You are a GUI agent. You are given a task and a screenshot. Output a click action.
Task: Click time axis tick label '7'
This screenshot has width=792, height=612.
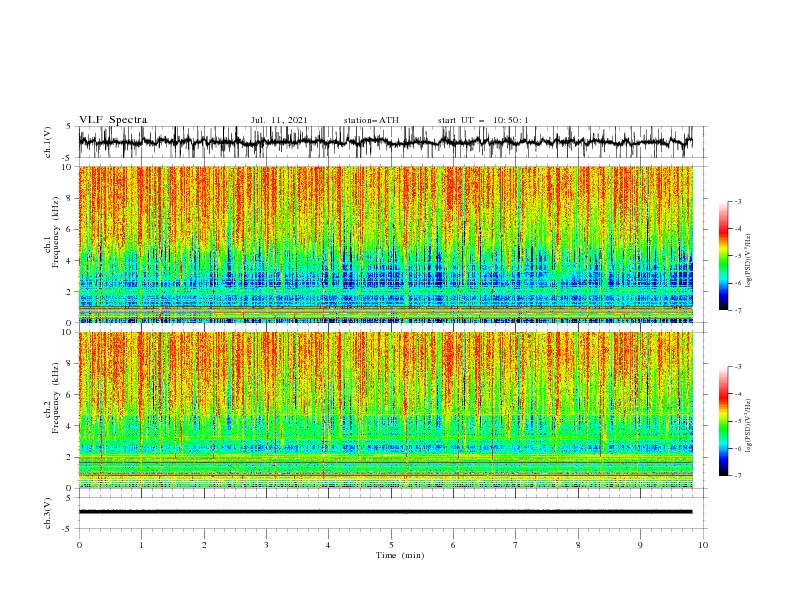tap(516, 545)
